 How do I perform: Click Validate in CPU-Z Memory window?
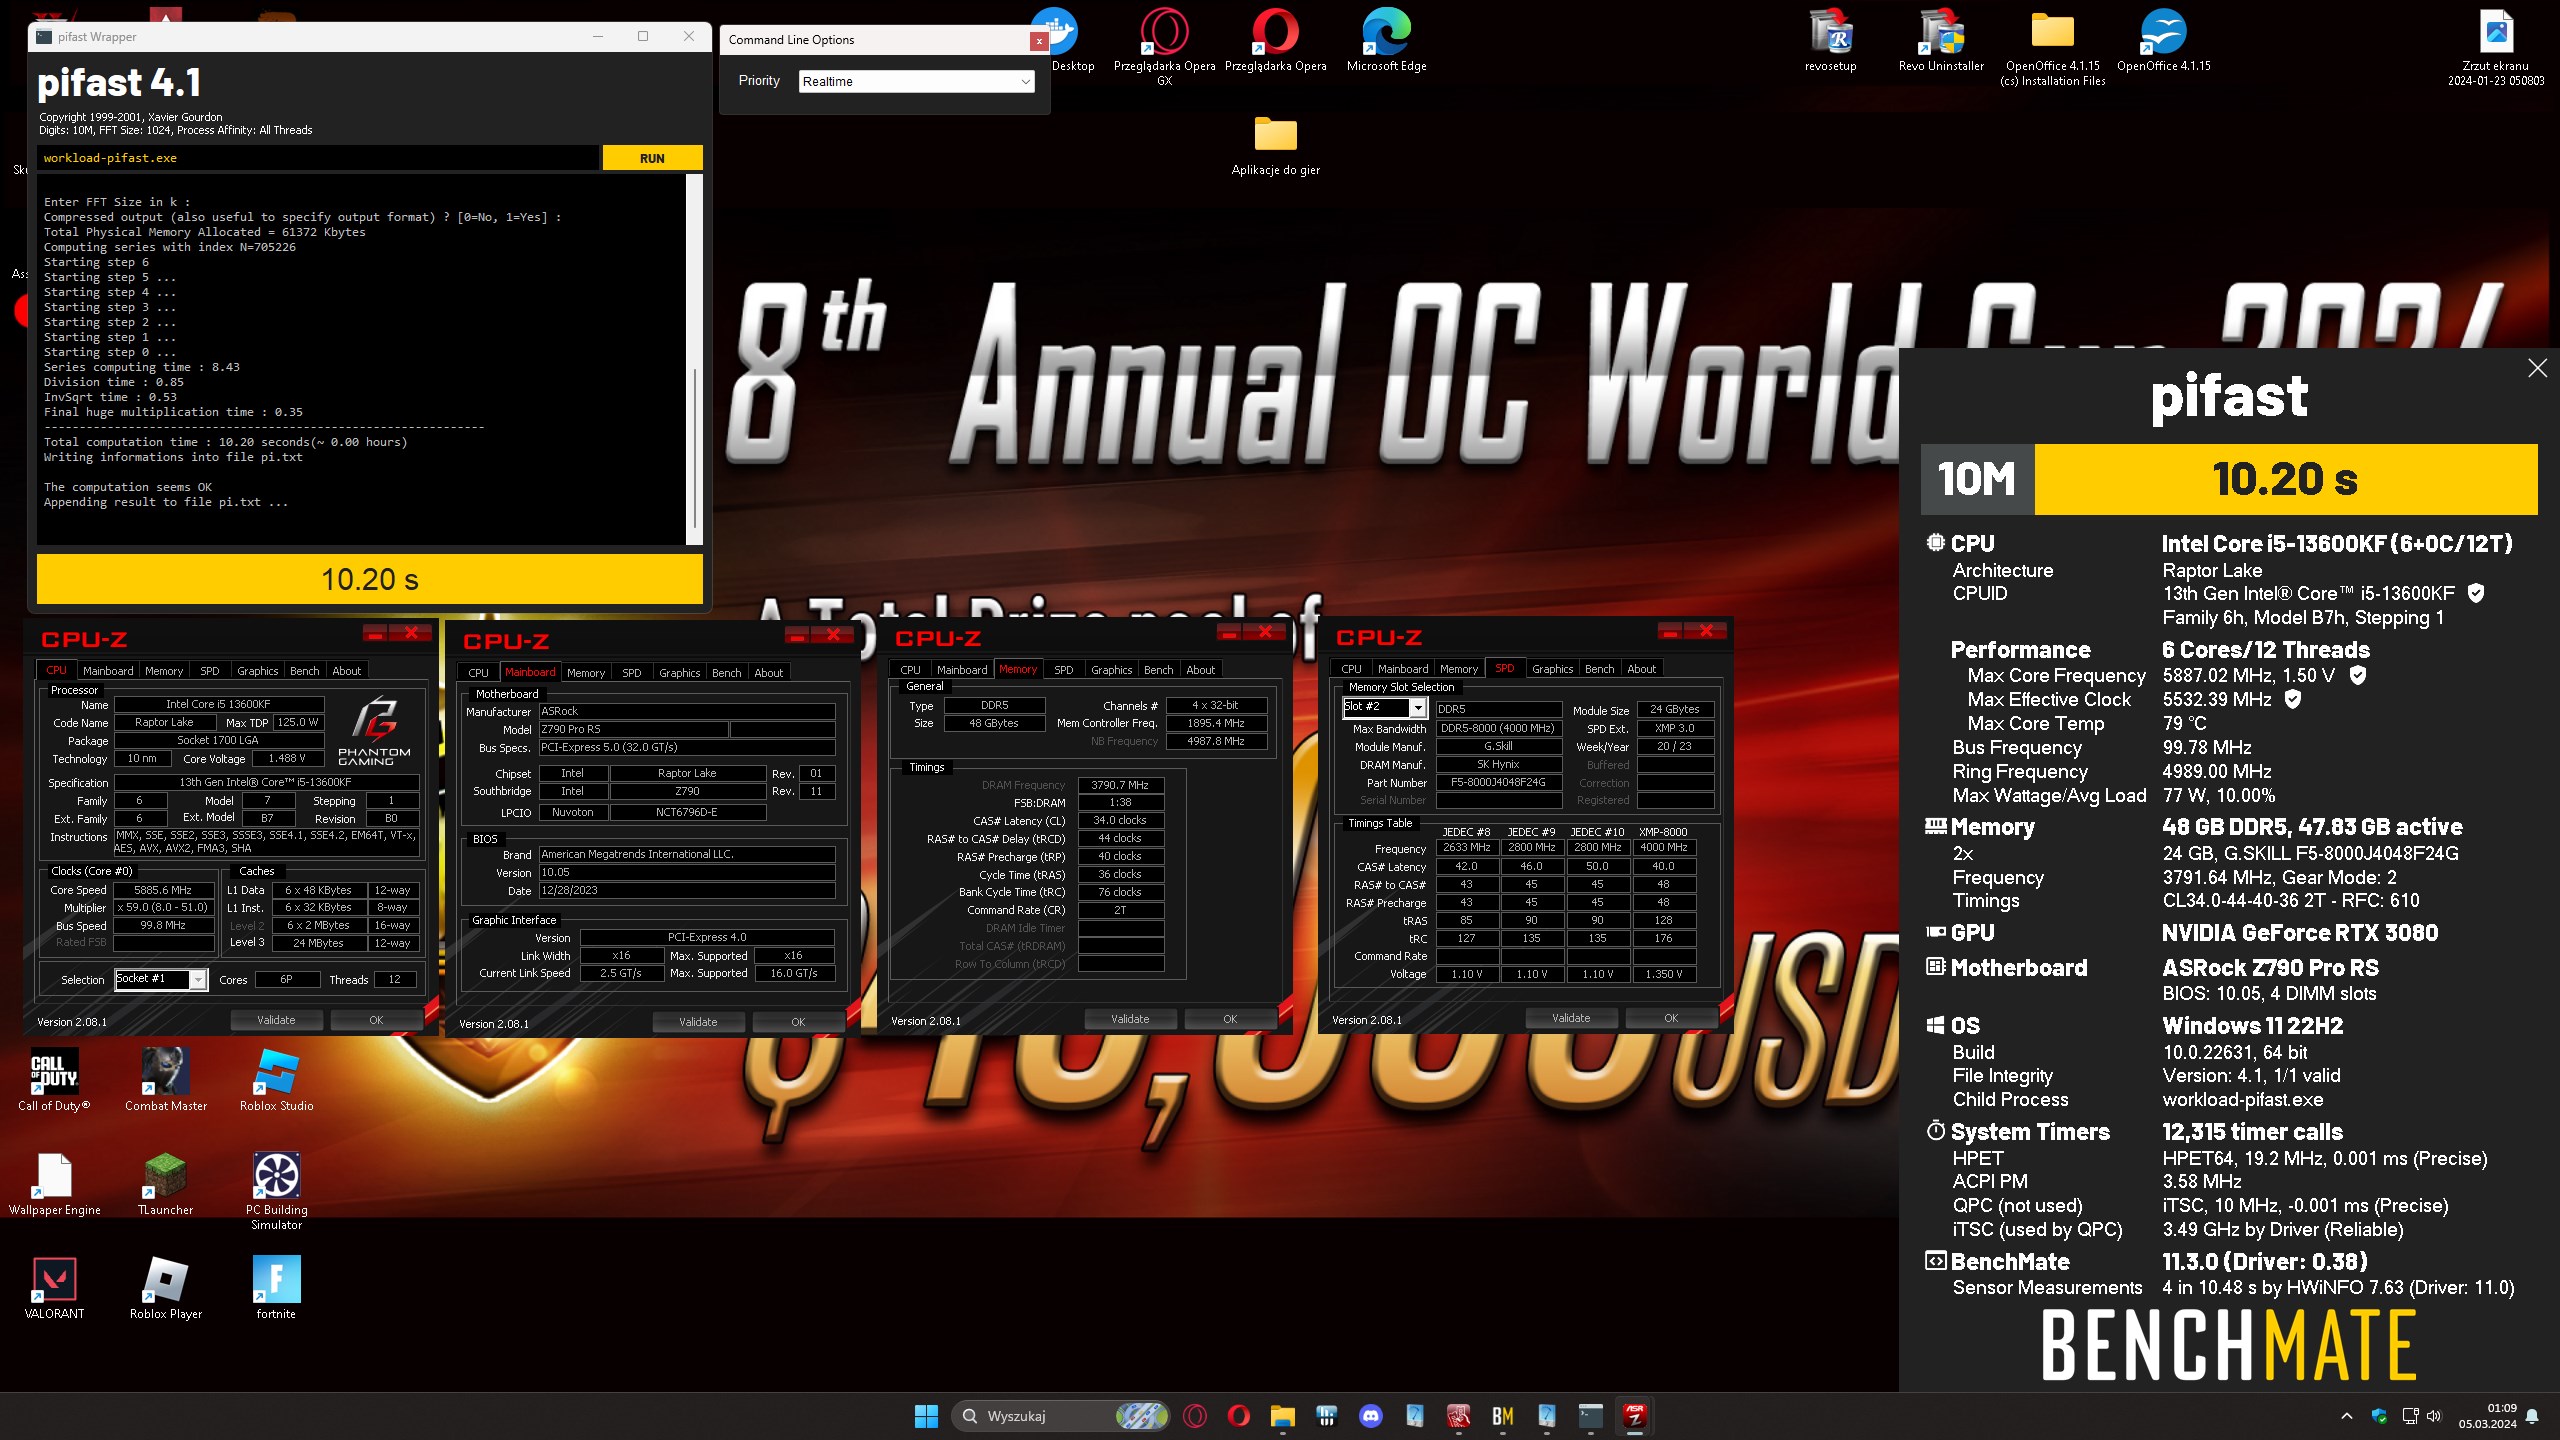1130,1019
